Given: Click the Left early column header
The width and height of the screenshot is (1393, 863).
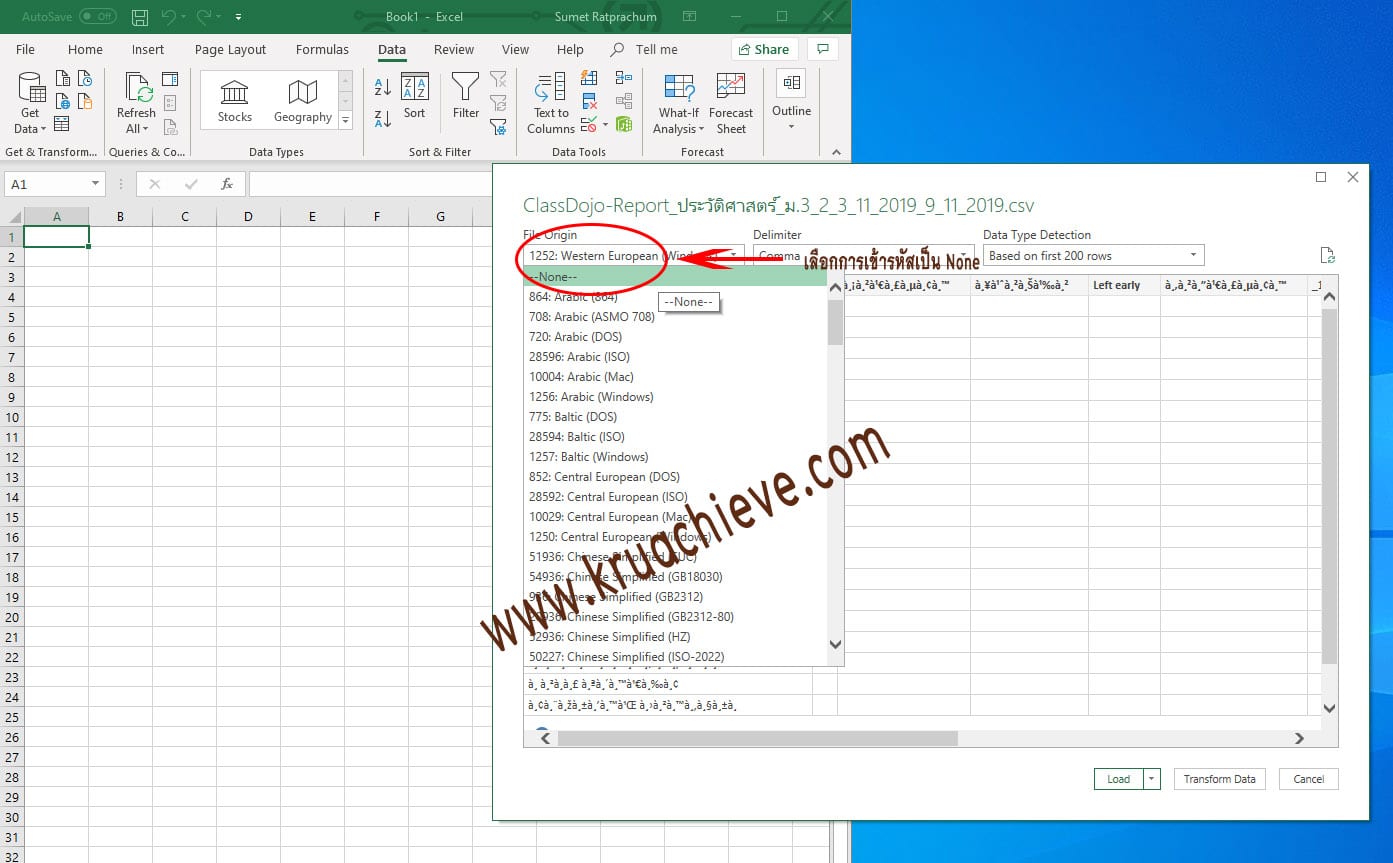Looking at the screenshot, I should pos(1124,285).
